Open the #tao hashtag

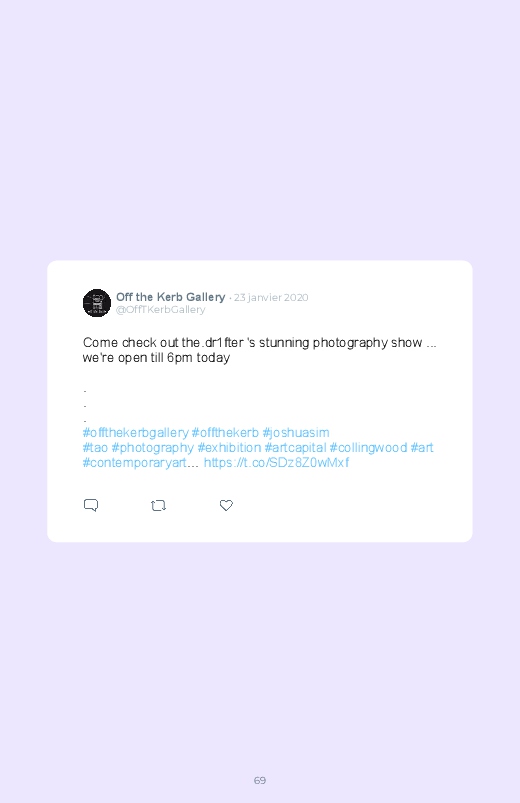tap(95, 448)
